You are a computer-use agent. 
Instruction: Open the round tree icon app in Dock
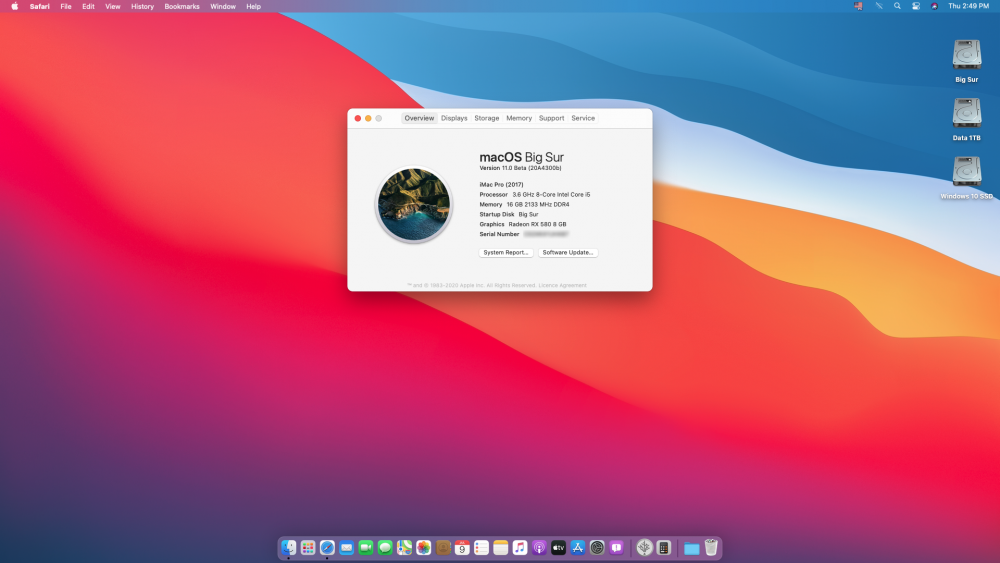coord(644,547)
